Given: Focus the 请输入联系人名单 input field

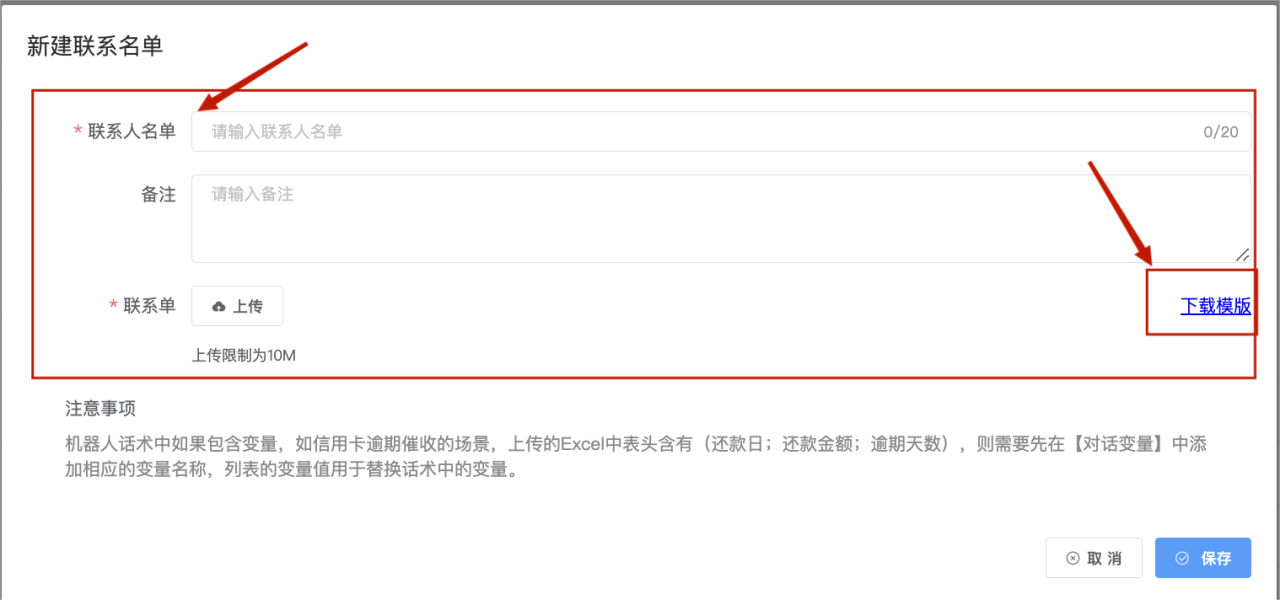Looking at the screenshot, I should tap(721, 131).
